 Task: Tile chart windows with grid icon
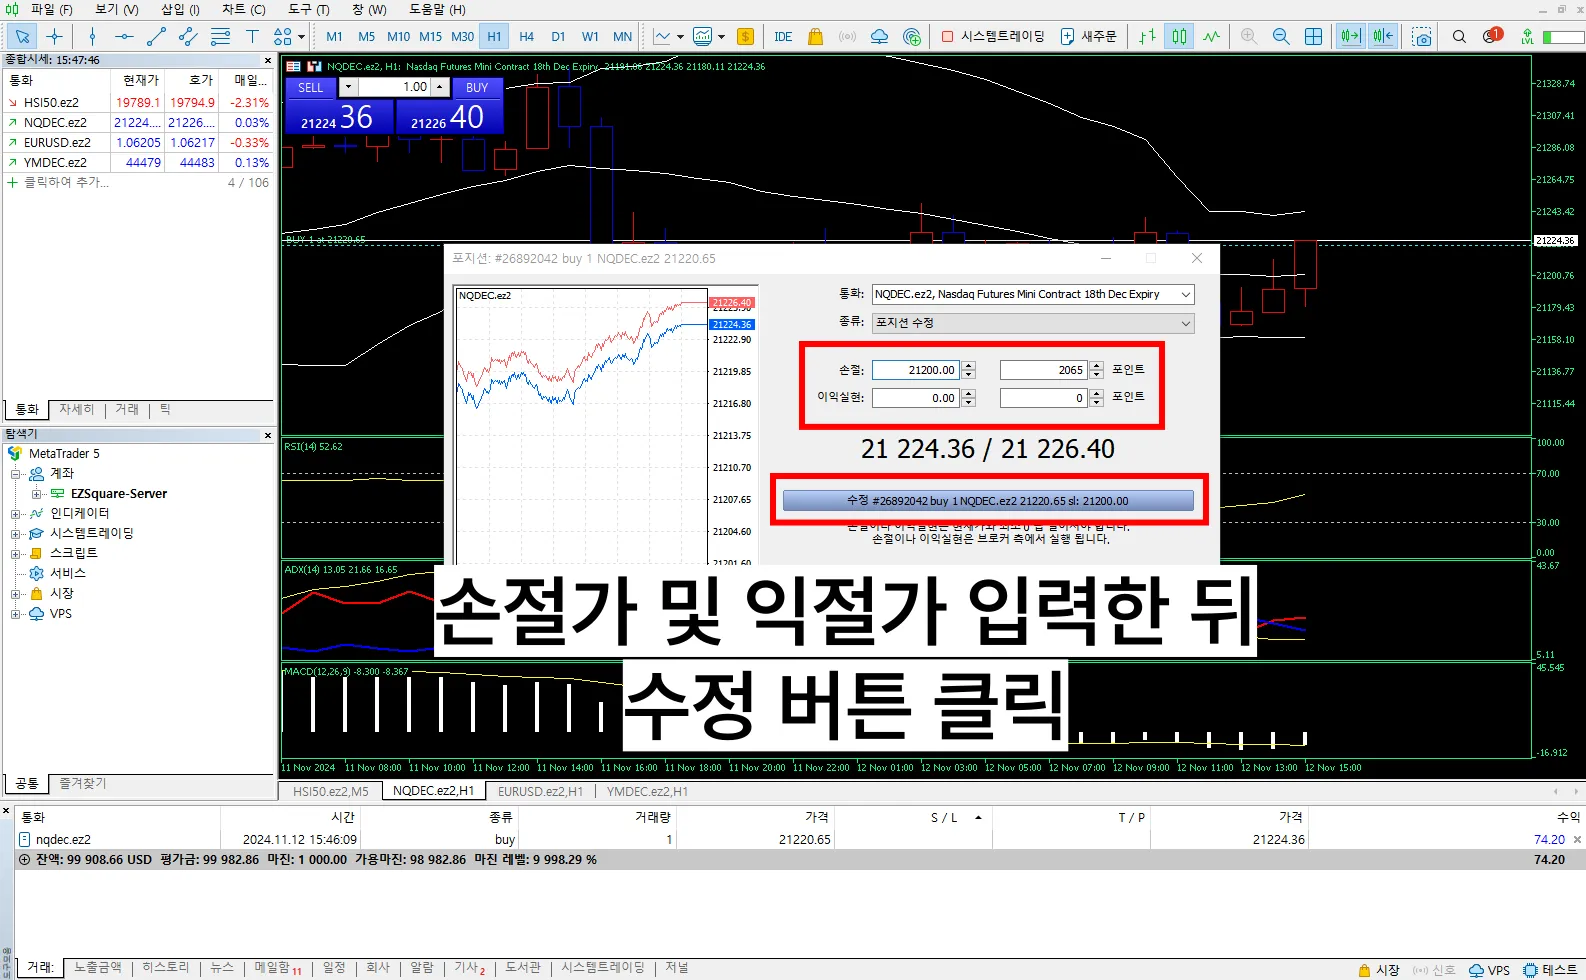click(1313, 36)
